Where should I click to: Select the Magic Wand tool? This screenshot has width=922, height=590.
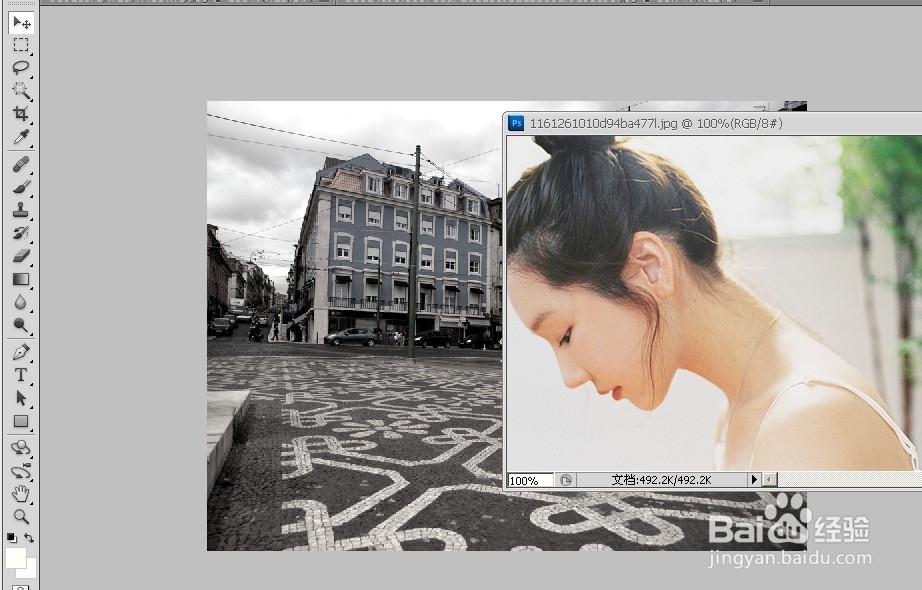tap(21, 91)
